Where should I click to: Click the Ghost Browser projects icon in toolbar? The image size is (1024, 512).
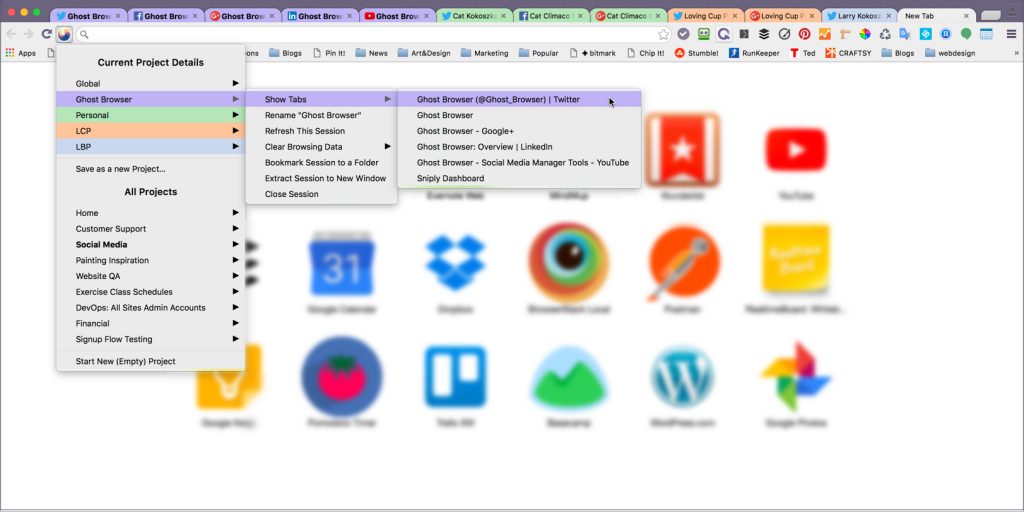point(64,34)
